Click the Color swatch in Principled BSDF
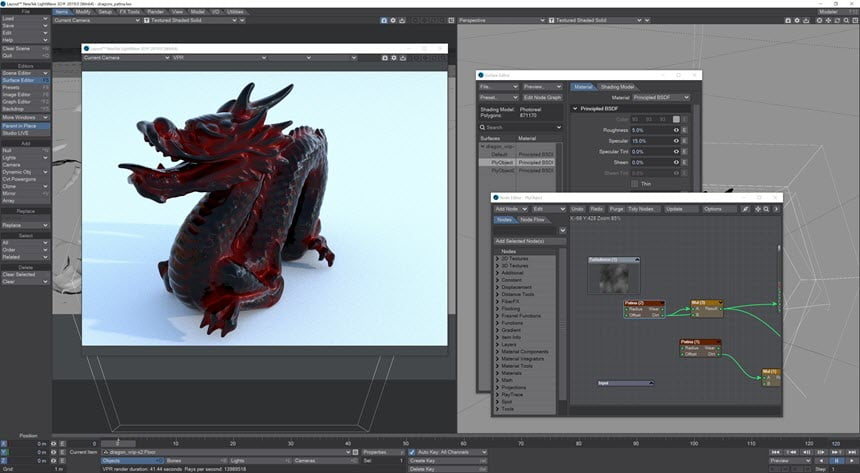 676,119
